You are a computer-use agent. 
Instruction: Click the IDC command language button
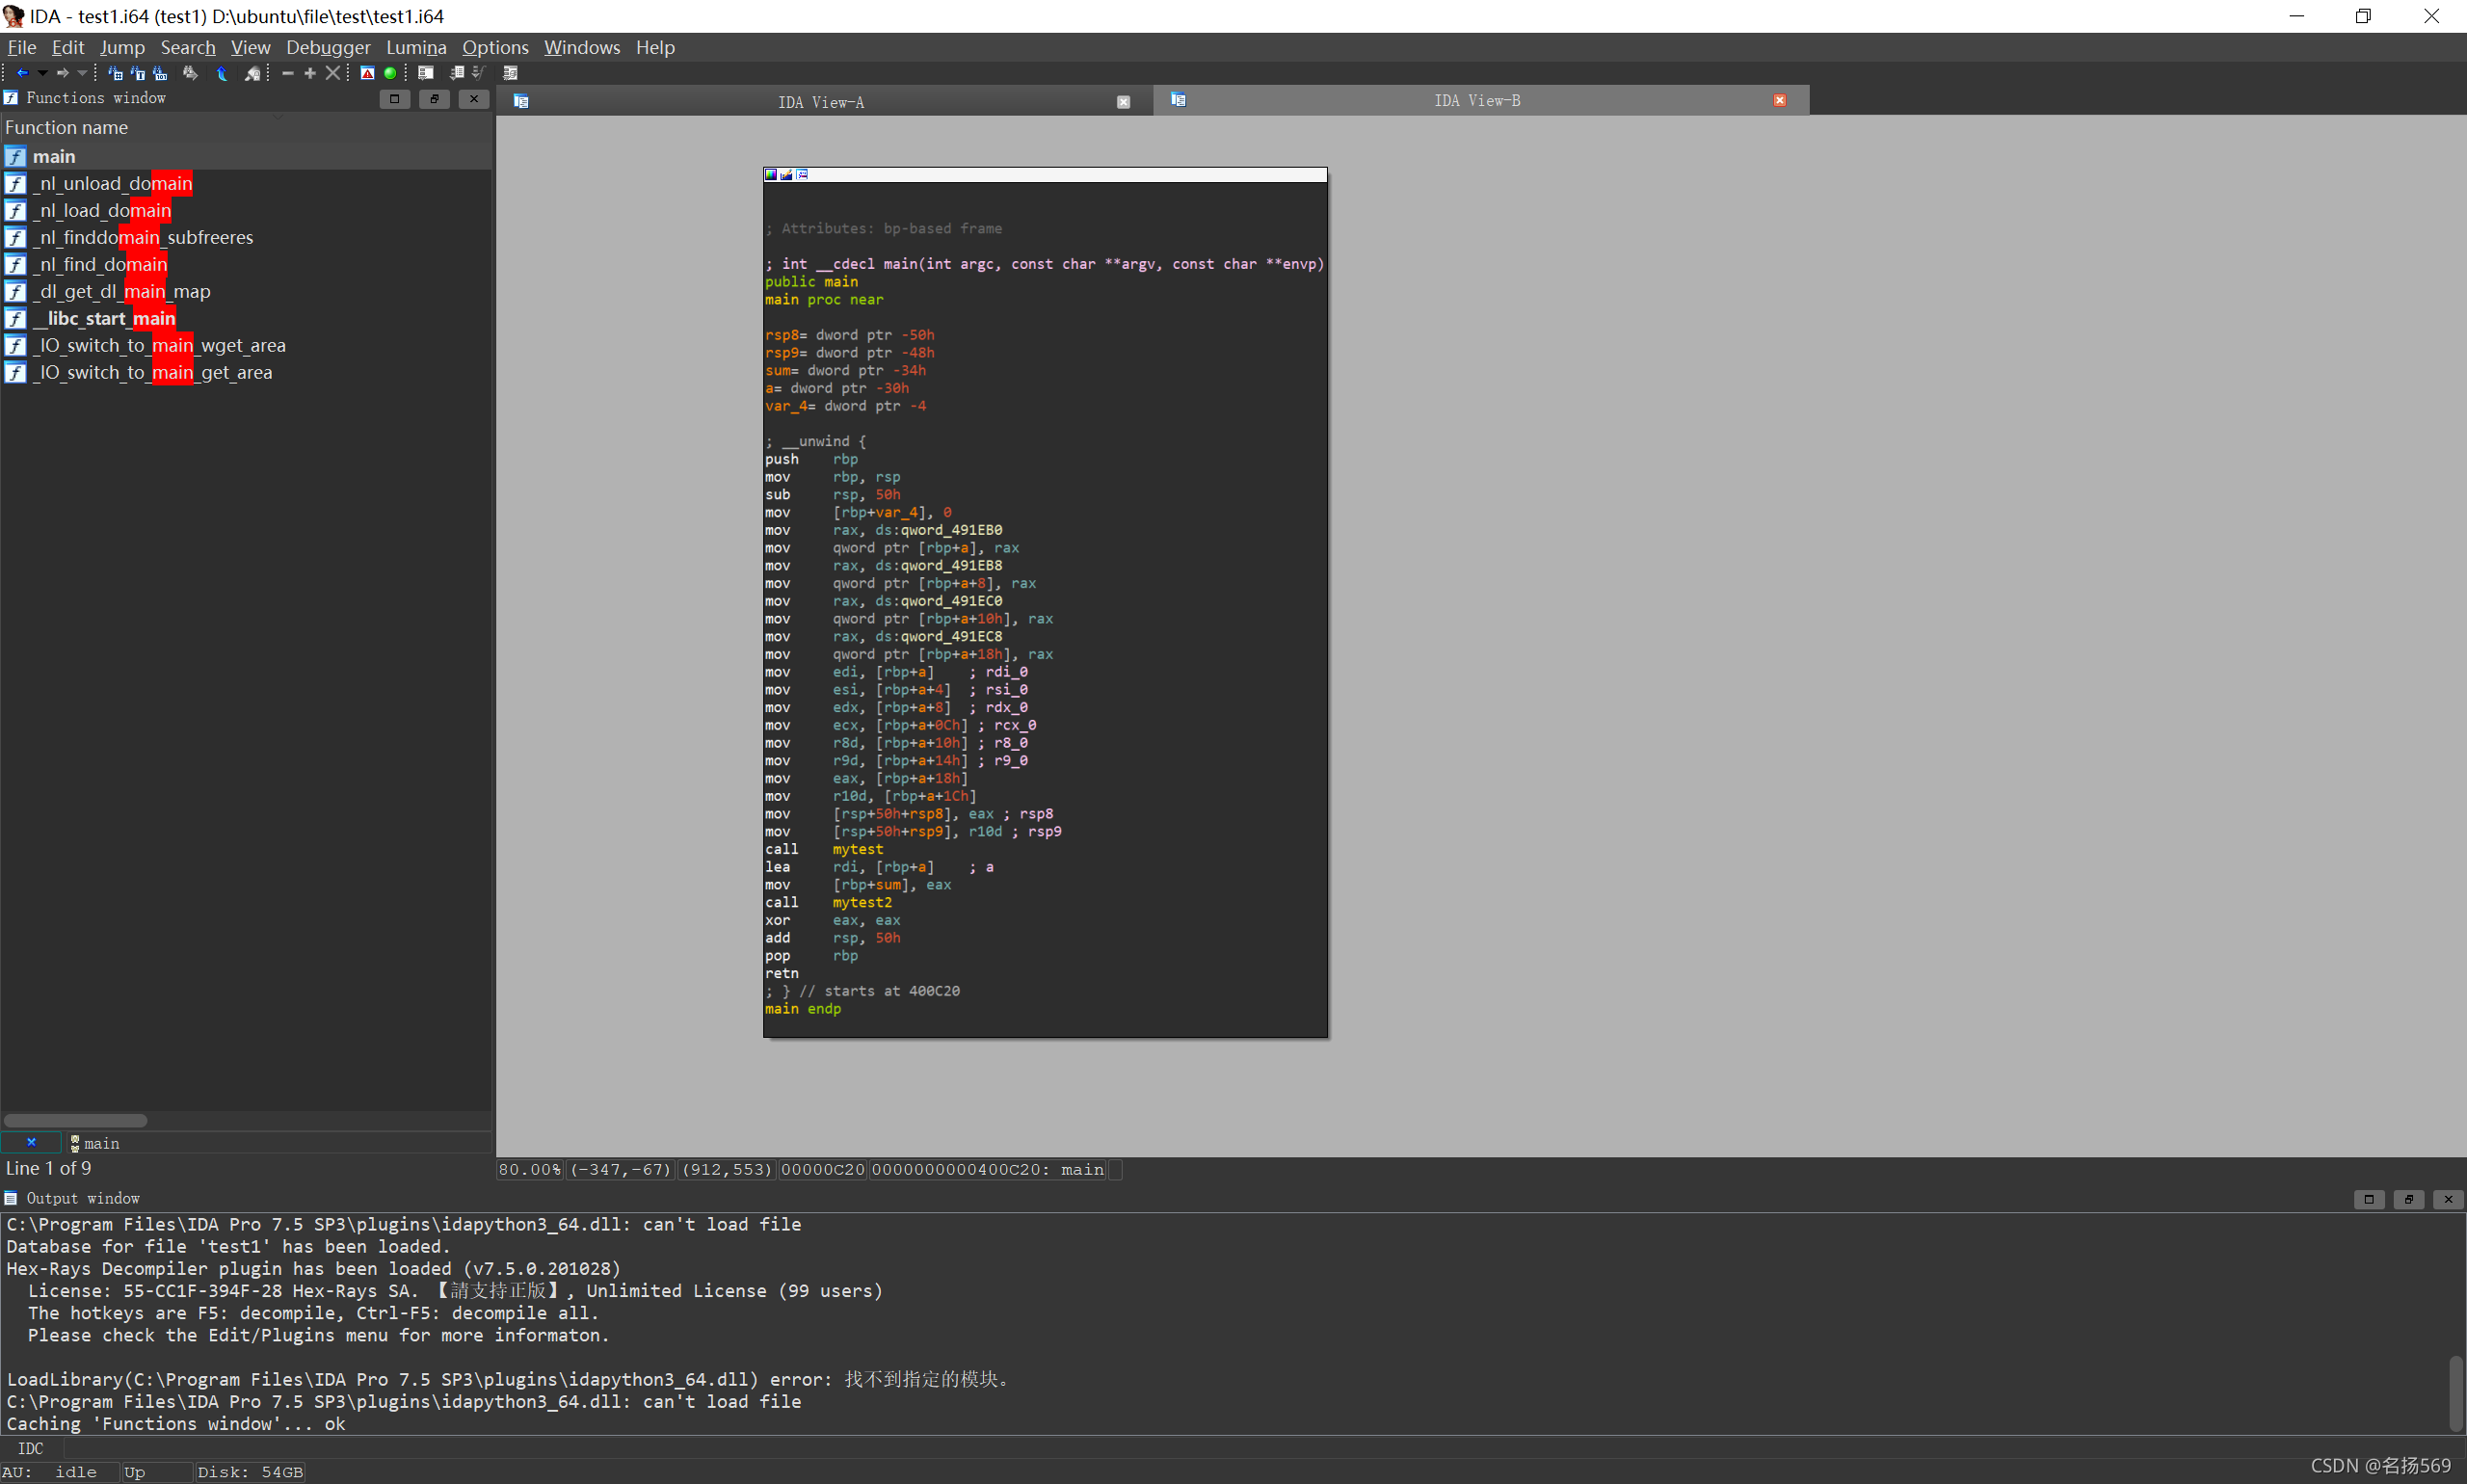pyautogui.click(x=30, y=1448)
